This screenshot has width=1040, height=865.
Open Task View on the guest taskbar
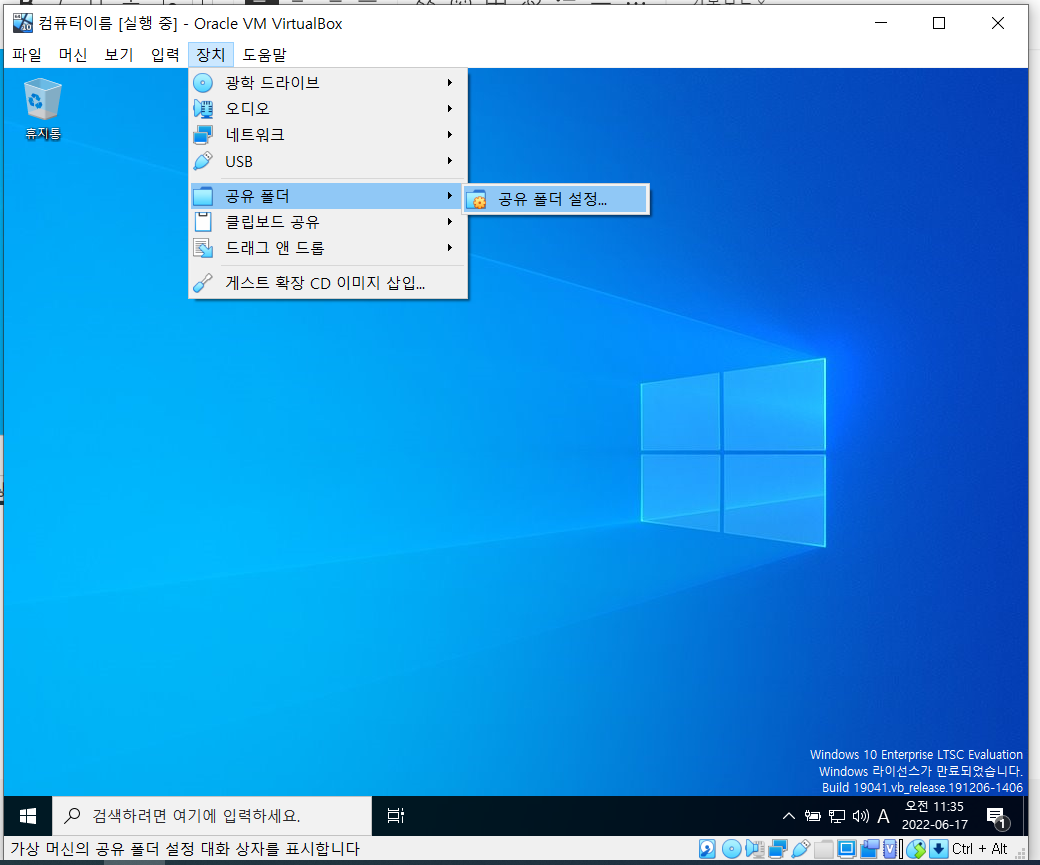[396, 816]
